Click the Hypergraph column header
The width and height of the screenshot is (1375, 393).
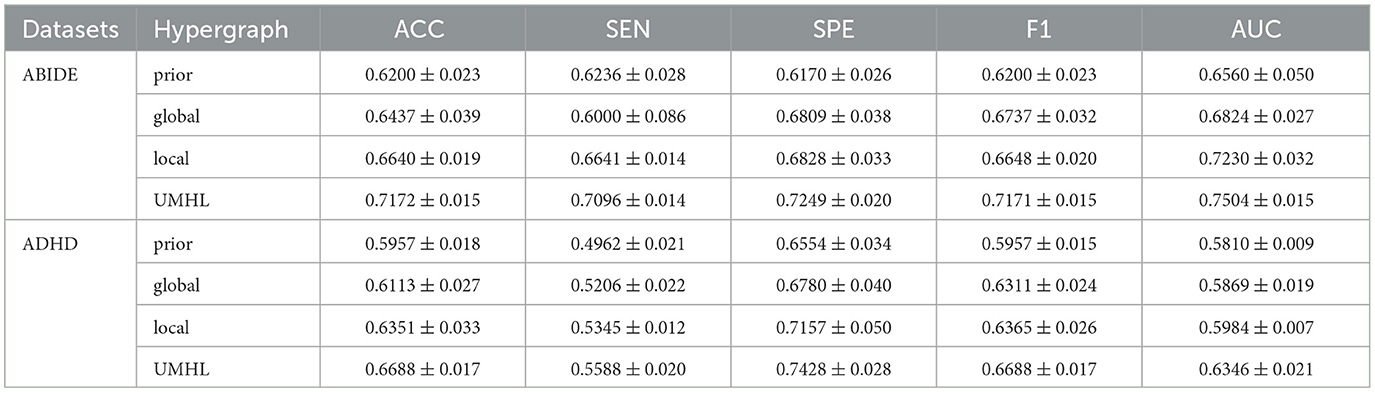pyautogui.click(x=220, y=30)
